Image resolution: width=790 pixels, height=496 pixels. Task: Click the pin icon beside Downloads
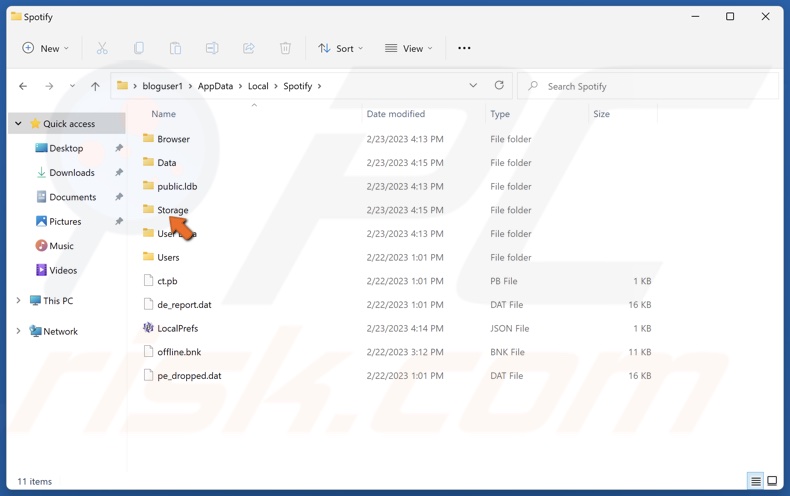(118, 172)
